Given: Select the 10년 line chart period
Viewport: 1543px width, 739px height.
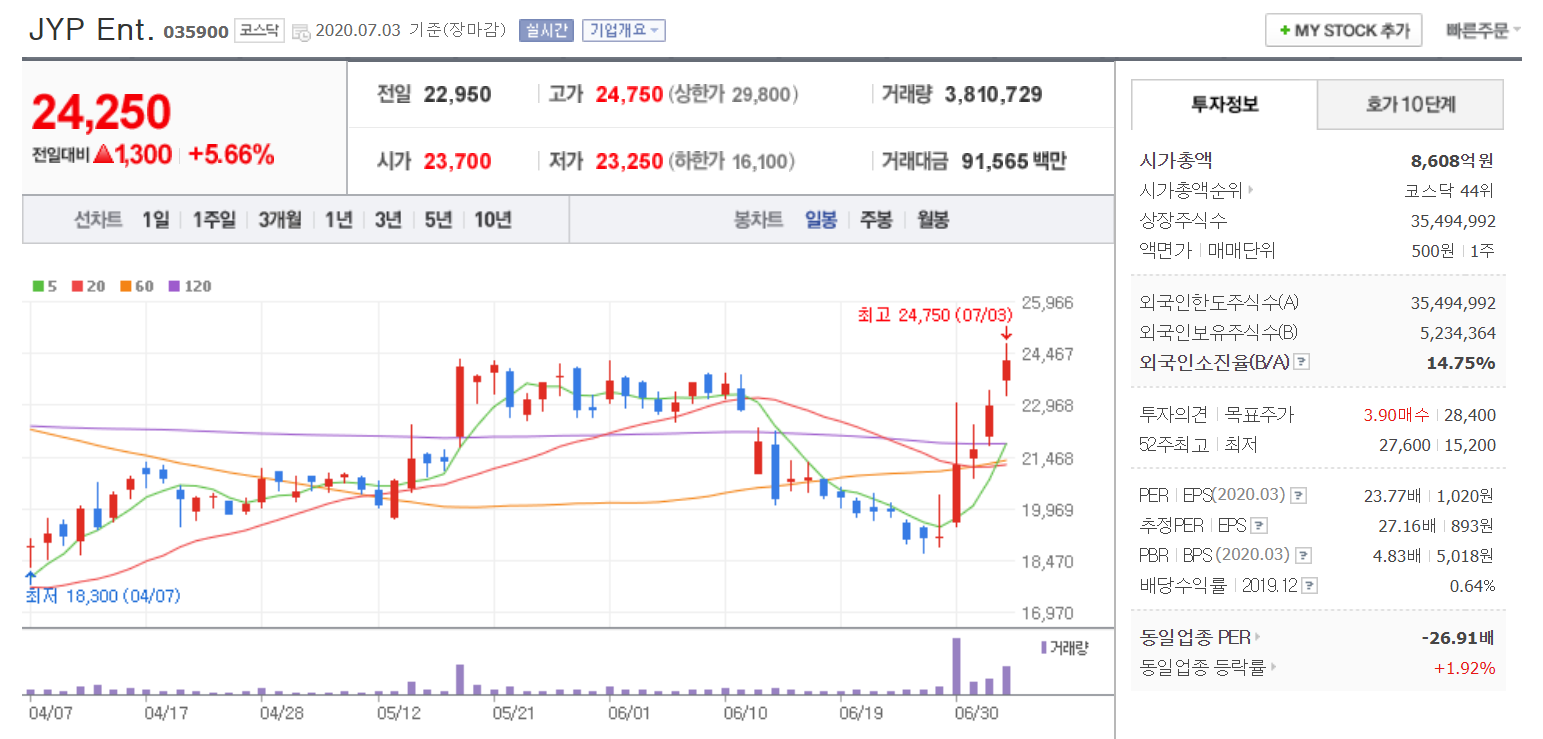Looking at the screenshot, I should (493, 220).
